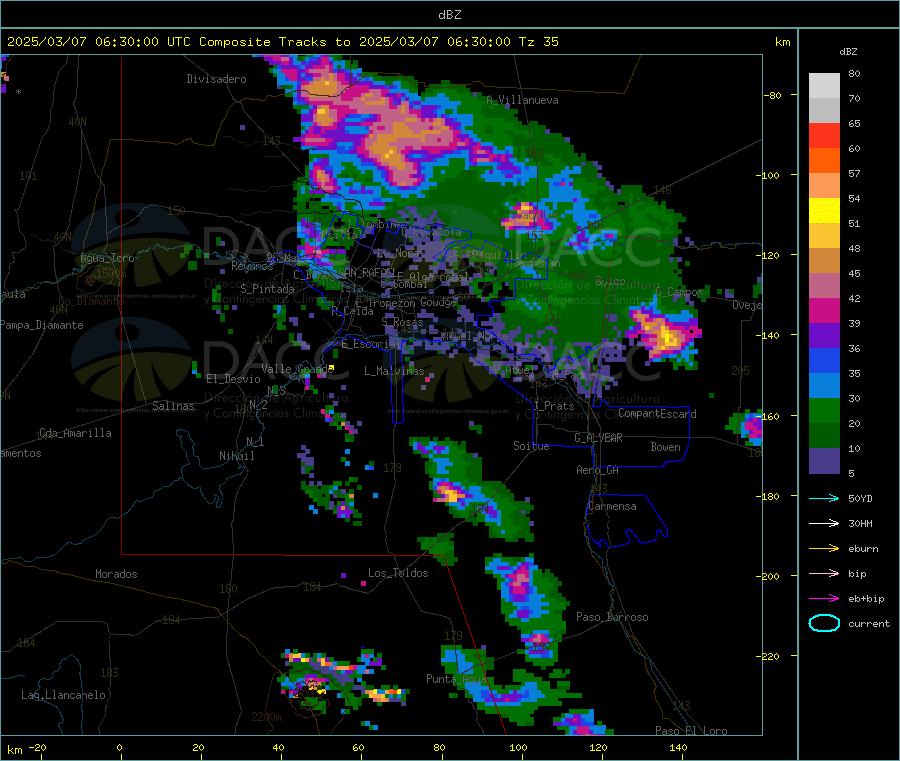This screenshot has width=900, height=761.
Task: Click the white 30HM track arrow in the legend
Action: click(824, 523)
